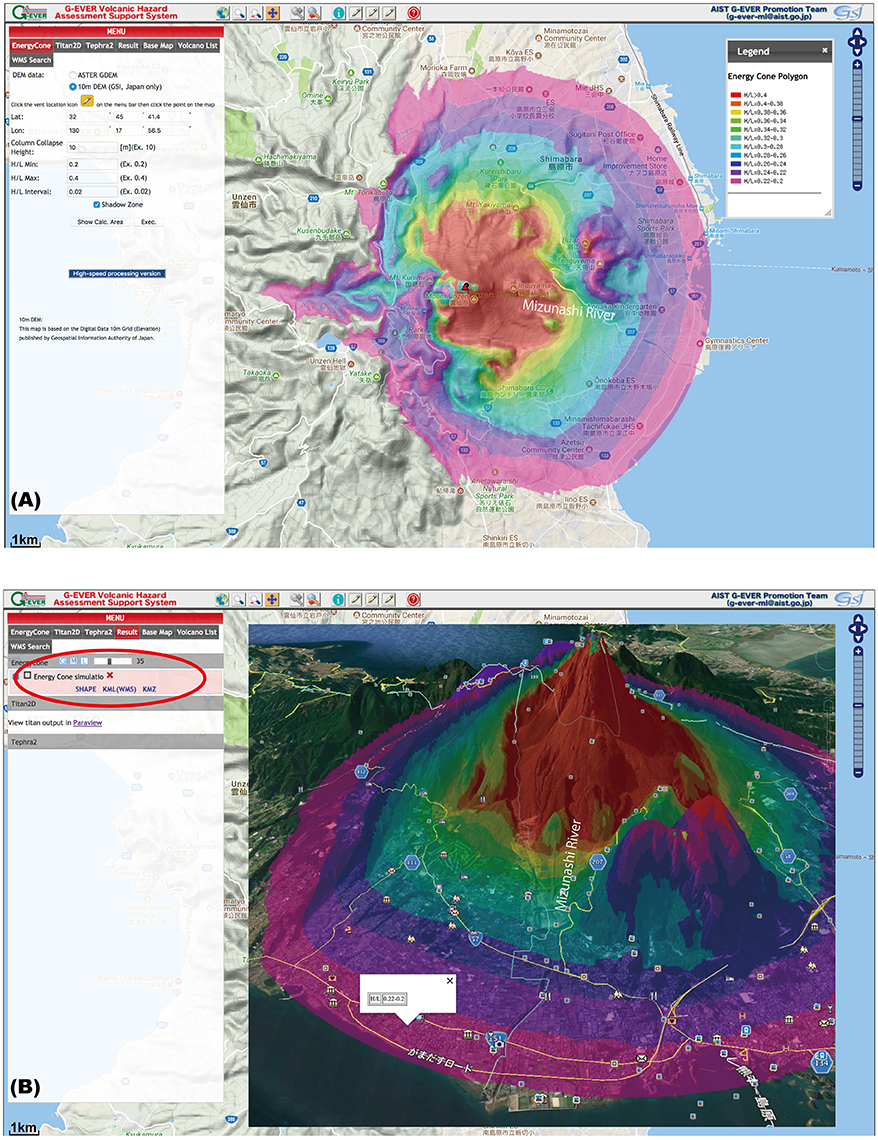Click zoom level slider track on upper map

pyautogui.click(x=858, y=125)
